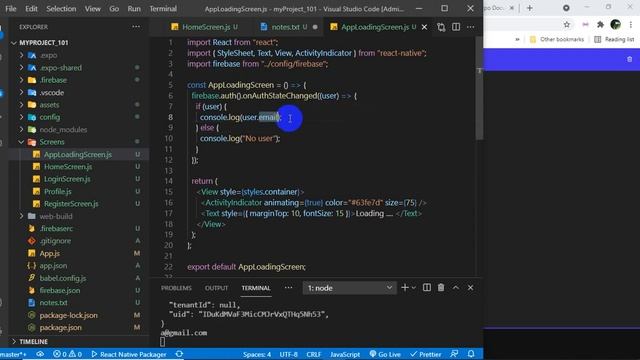Image resolution: width=640 pixels, height=360 pixels.
Task: Open the terminal selector dropdown '1: node'
Action: pos(349,288)
